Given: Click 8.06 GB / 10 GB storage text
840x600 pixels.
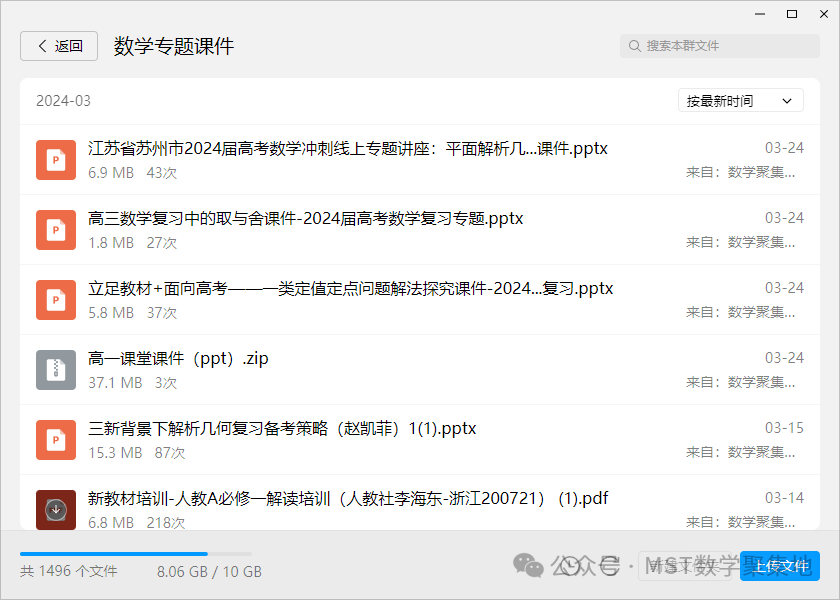Looking at the screenshot, I should (209, 572).
